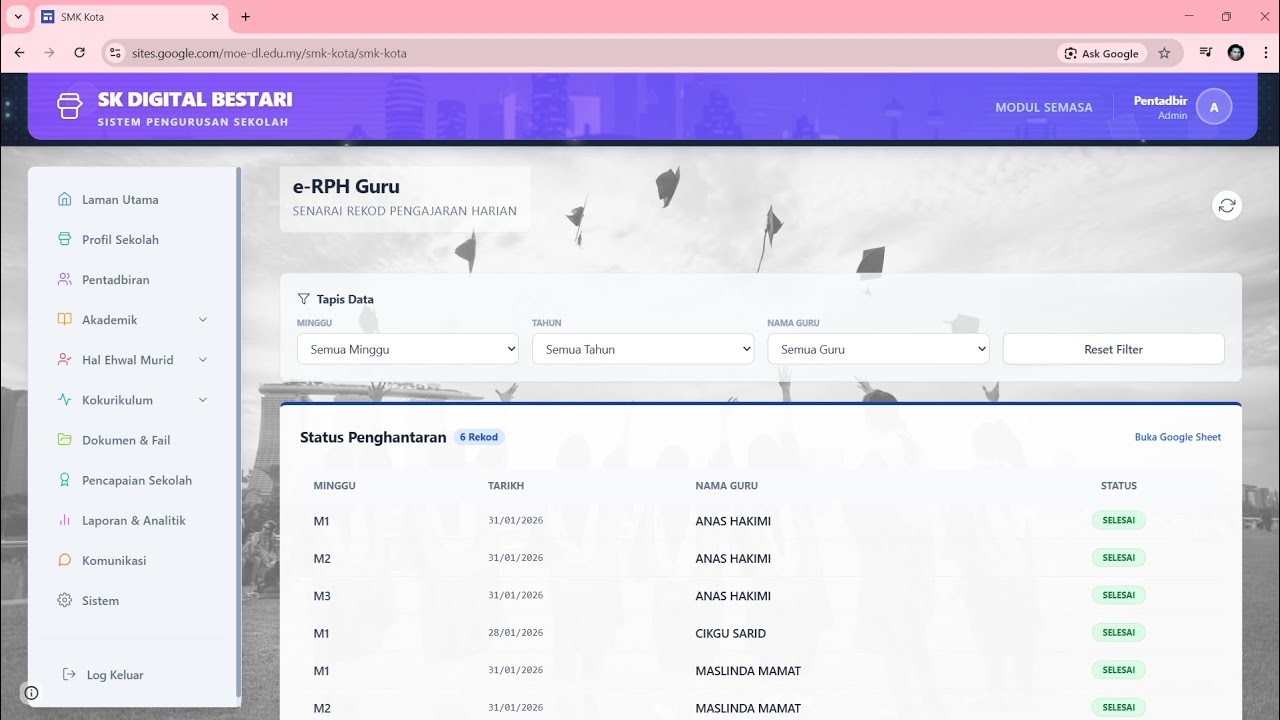1280x720 pixels.
Task: Click the 6 Rekod count badge
Action: 479,437
